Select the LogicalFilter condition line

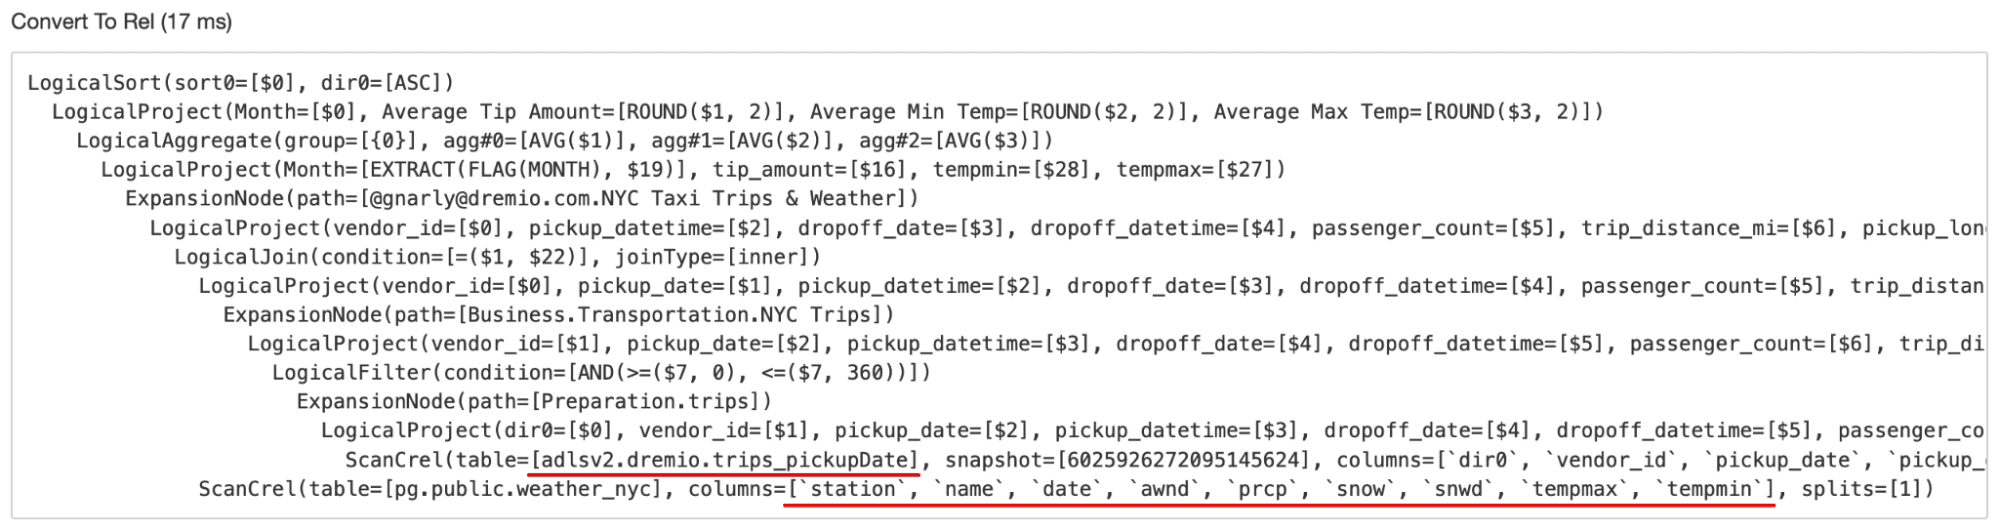point(602,372)
